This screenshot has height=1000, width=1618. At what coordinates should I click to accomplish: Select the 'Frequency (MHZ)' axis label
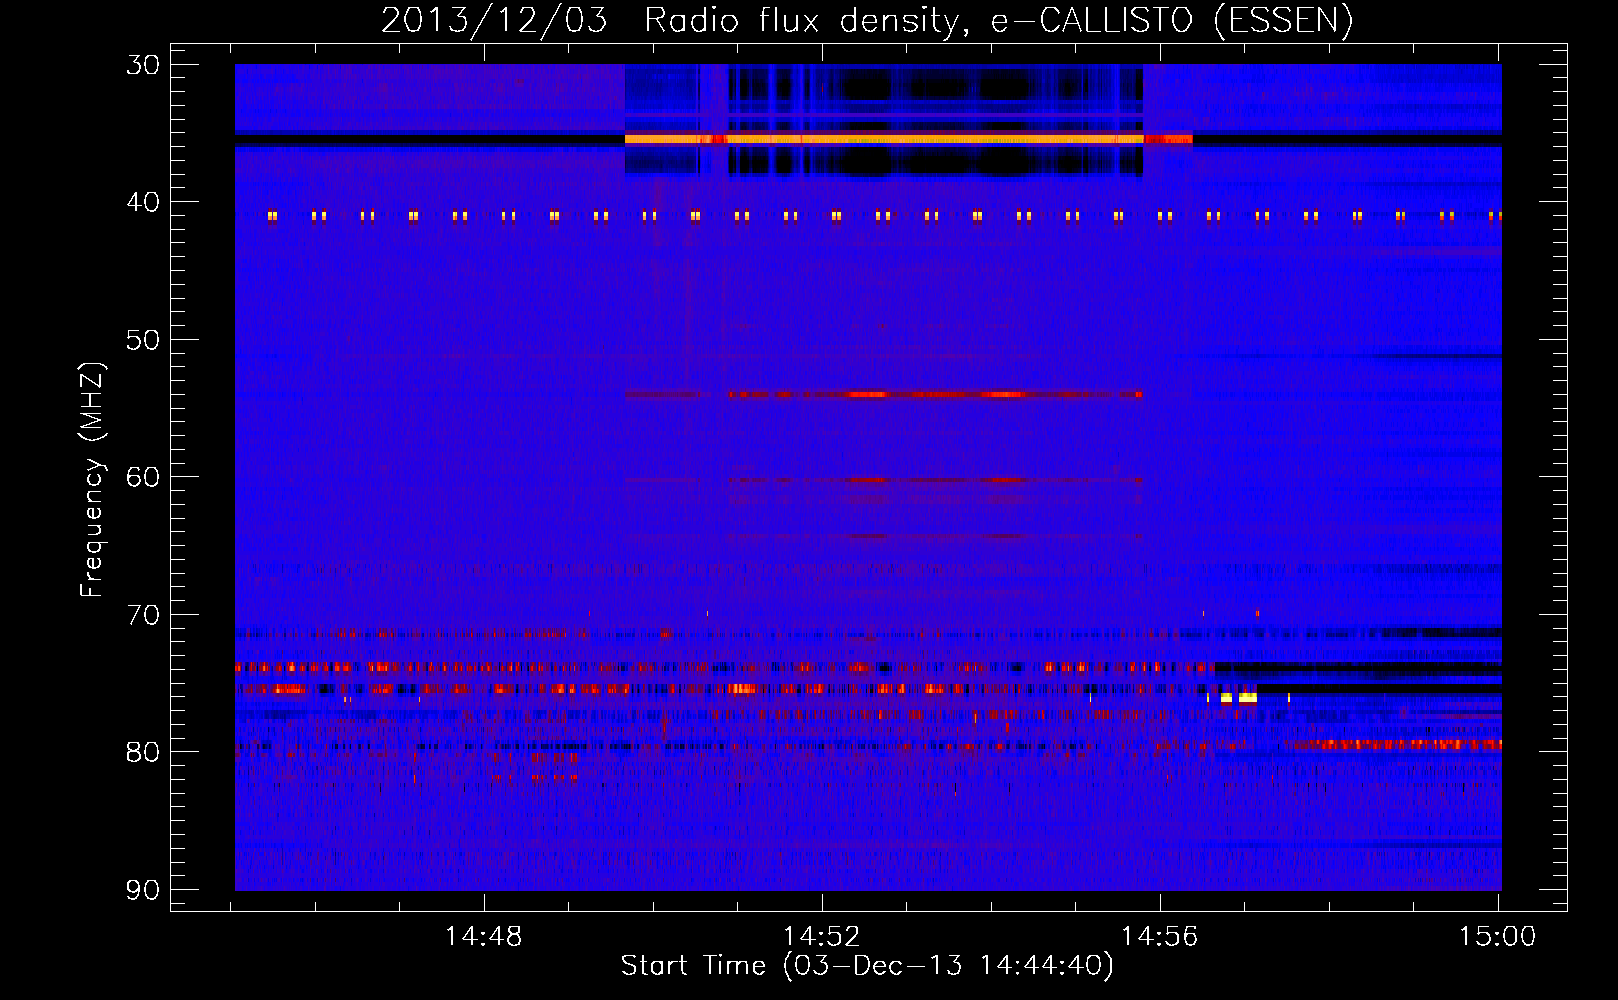(x=92, y=480)
